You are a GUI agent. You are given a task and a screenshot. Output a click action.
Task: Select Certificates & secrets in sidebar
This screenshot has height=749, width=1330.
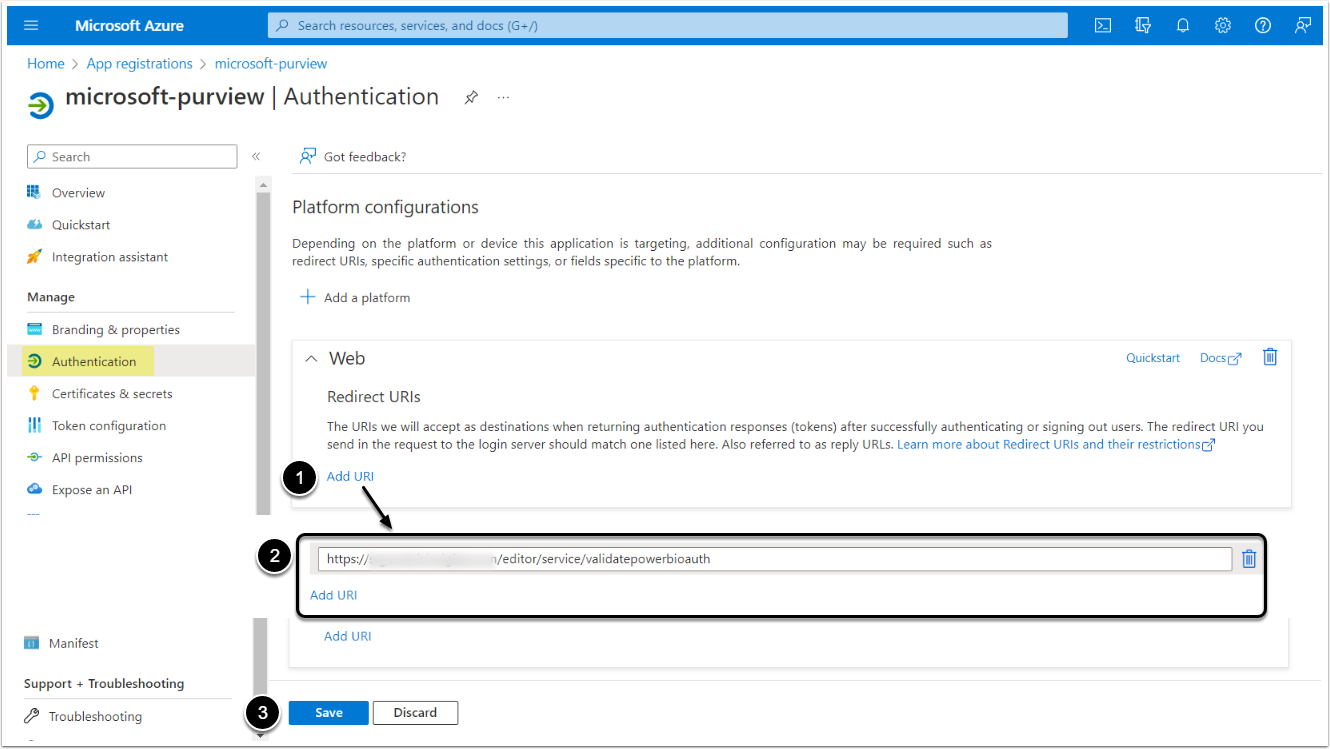click(112, 394)
